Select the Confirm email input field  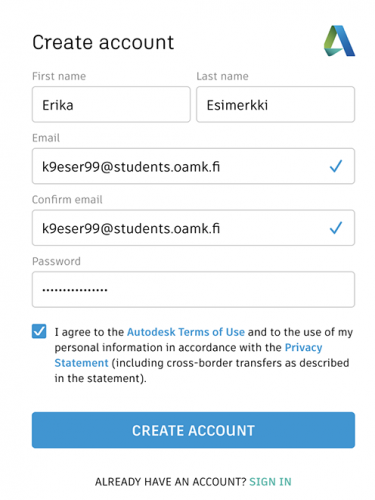click(x=193, y=228)
